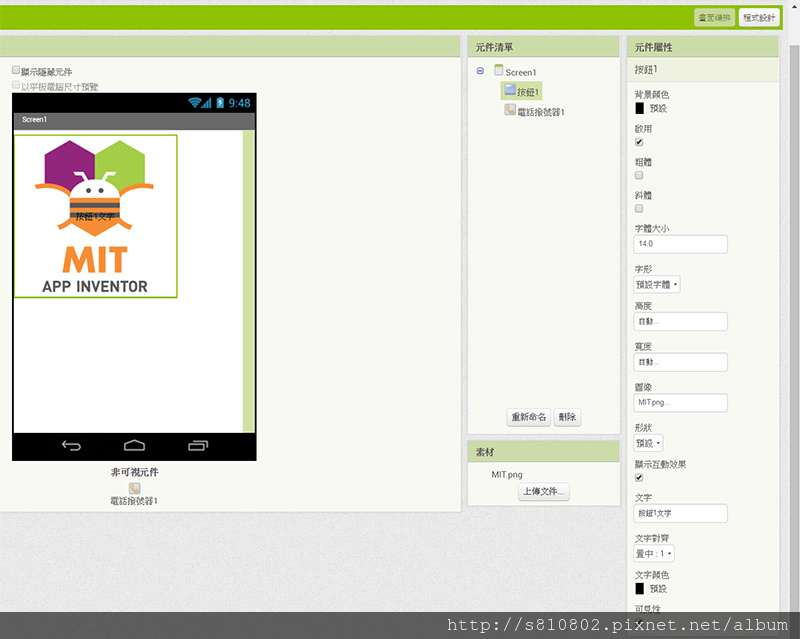Viewport: 800px width, 639px height.
Task: Click the MIT App Inventor image button in preview
Action: (x=95, y=216)
